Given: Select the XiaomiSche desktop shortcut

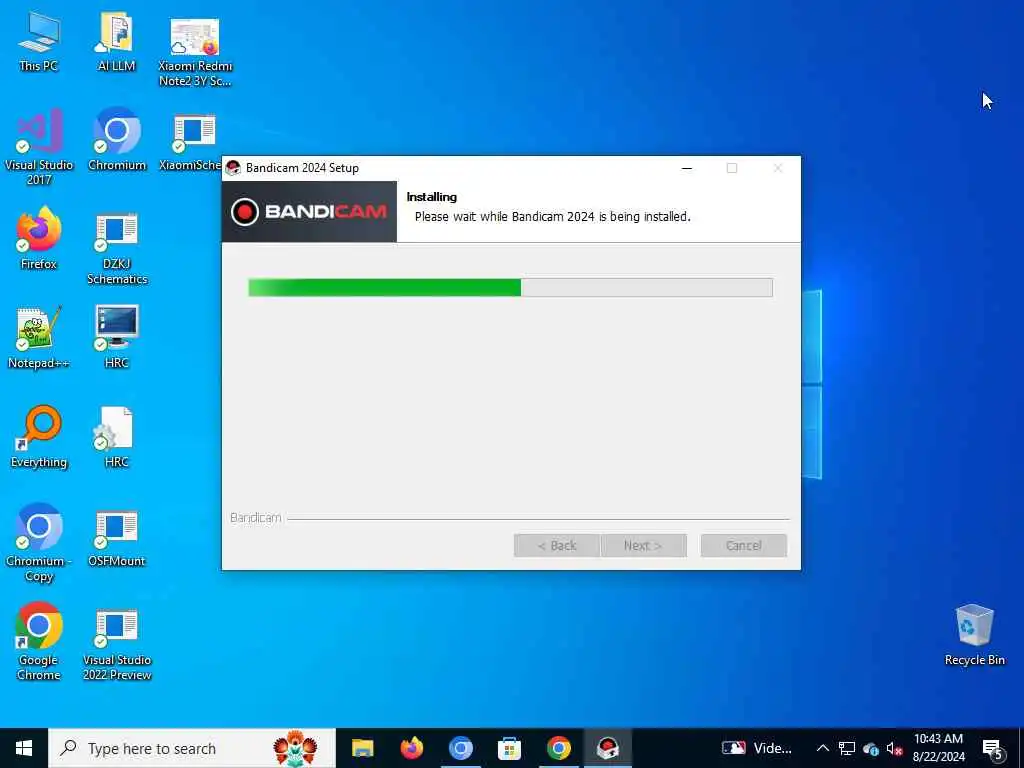Looking at the screenshot, I should pos(191,142).
